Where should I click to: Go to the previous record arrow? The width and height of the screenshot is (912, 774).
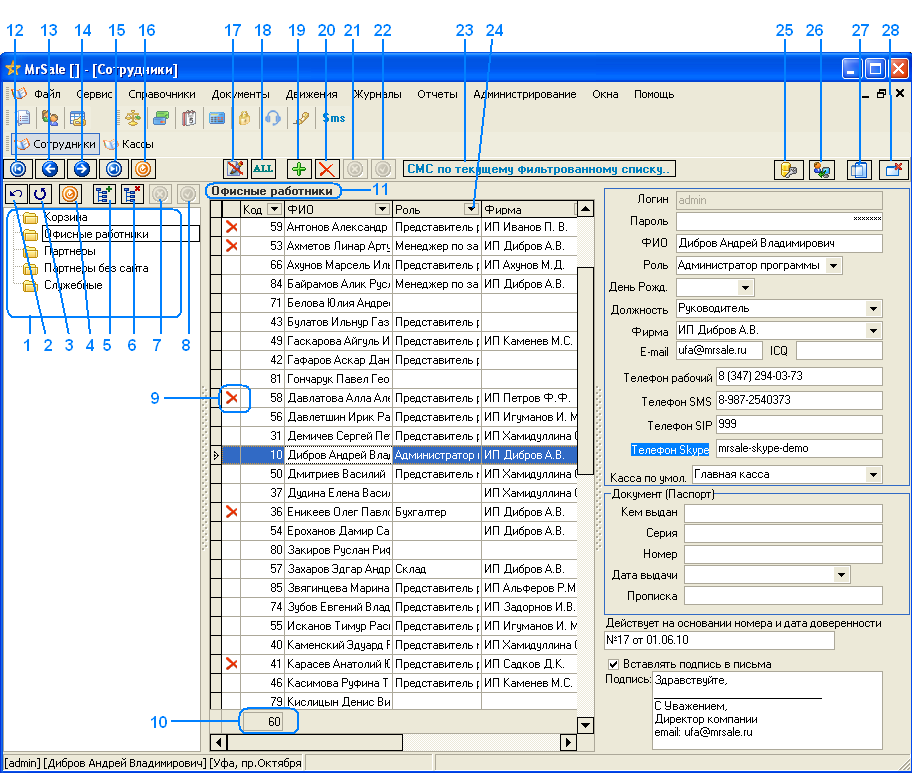click(x=50, y=169)
